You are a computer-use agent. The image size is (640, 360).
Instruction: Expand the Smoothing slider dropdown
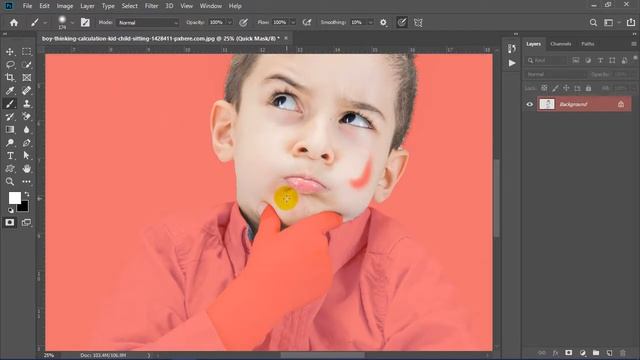[x=370, y=22]
